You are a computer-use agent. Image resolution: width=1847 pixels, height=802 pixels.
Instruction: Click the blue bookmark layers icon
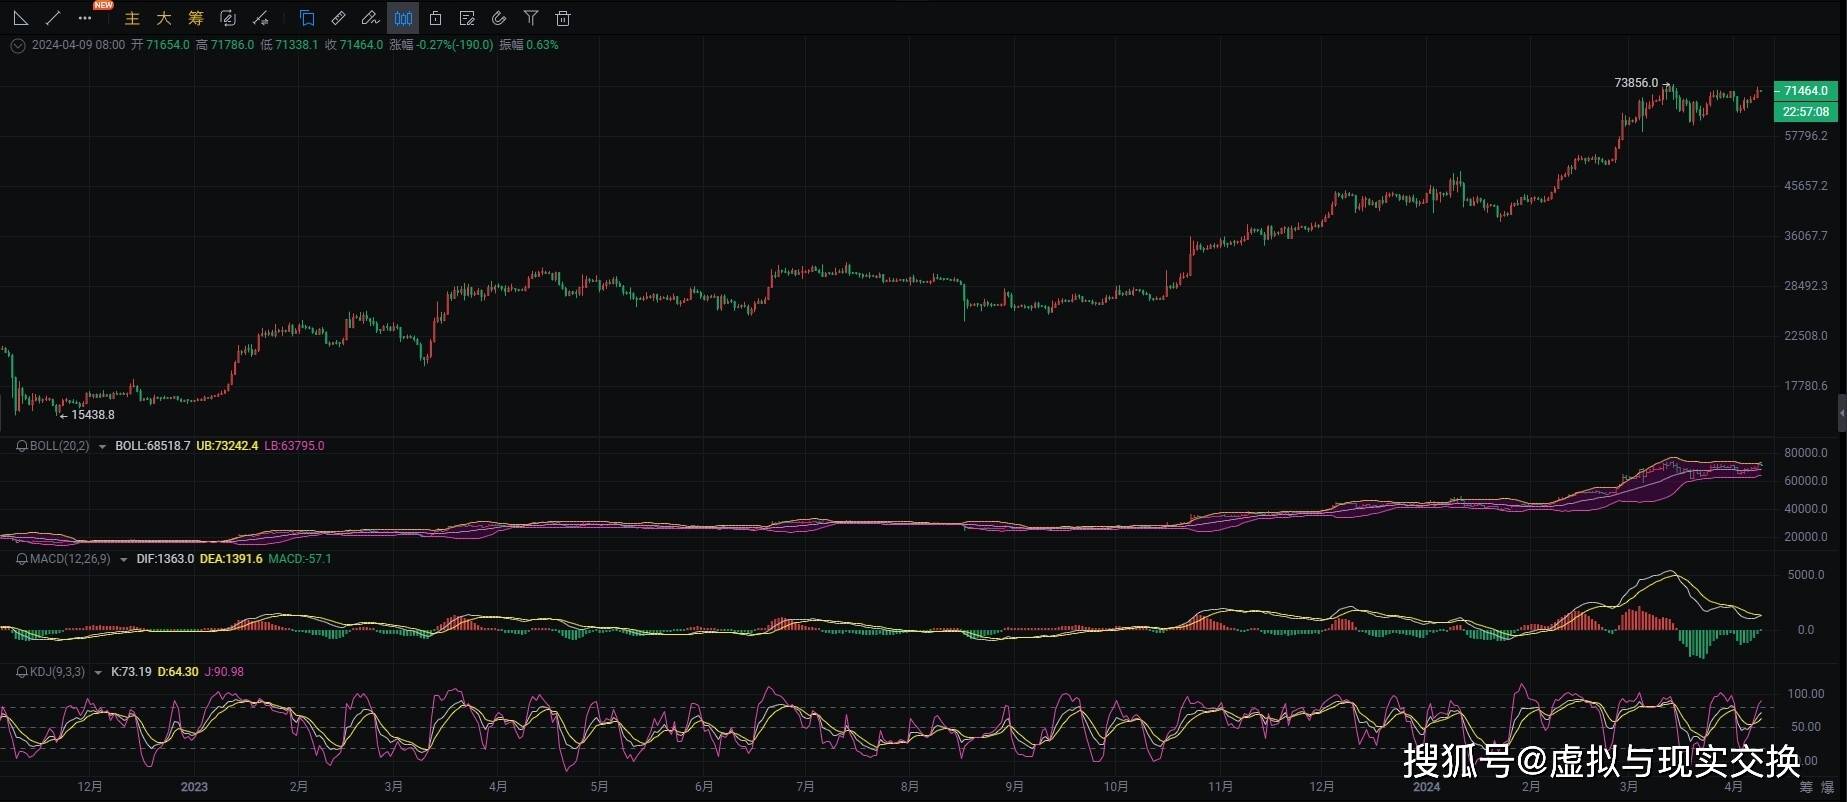pyautogui.click(x=307, y=18)
